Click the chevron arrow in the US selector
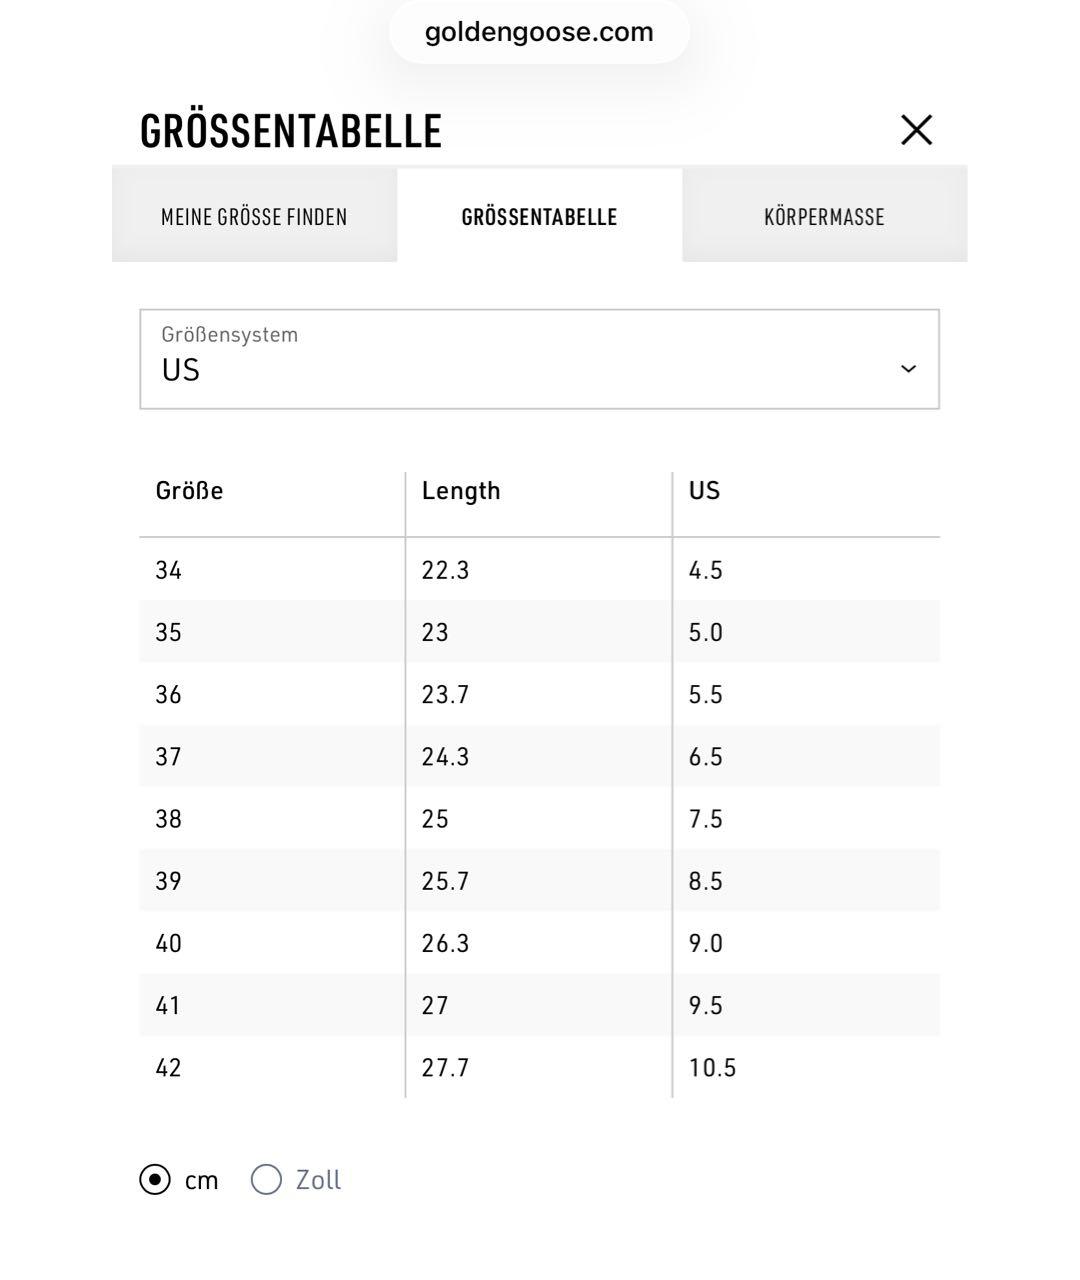Viewport: 1080px width, 1280px height. (908, 369)
